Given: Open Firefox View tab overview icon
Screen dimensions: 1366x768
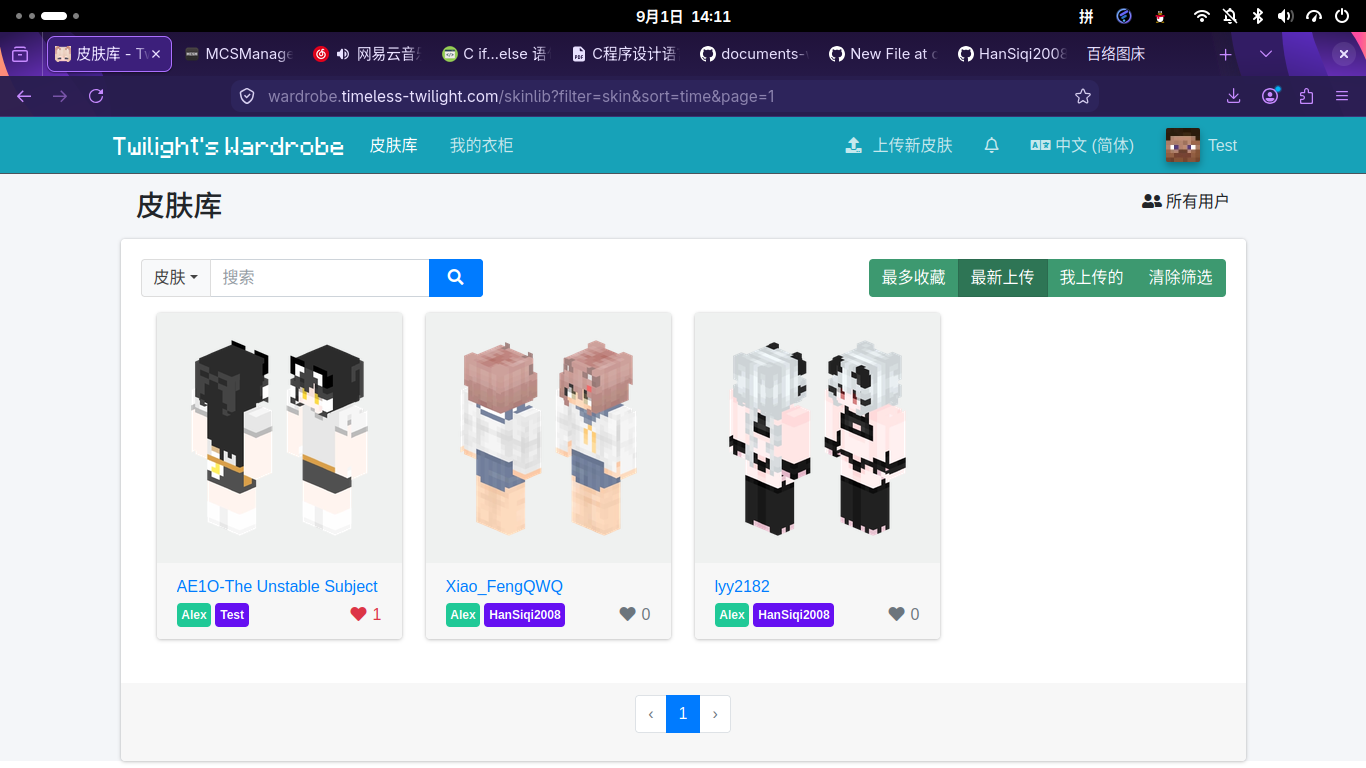Looking at the screenshot, I should coord(21,54).
